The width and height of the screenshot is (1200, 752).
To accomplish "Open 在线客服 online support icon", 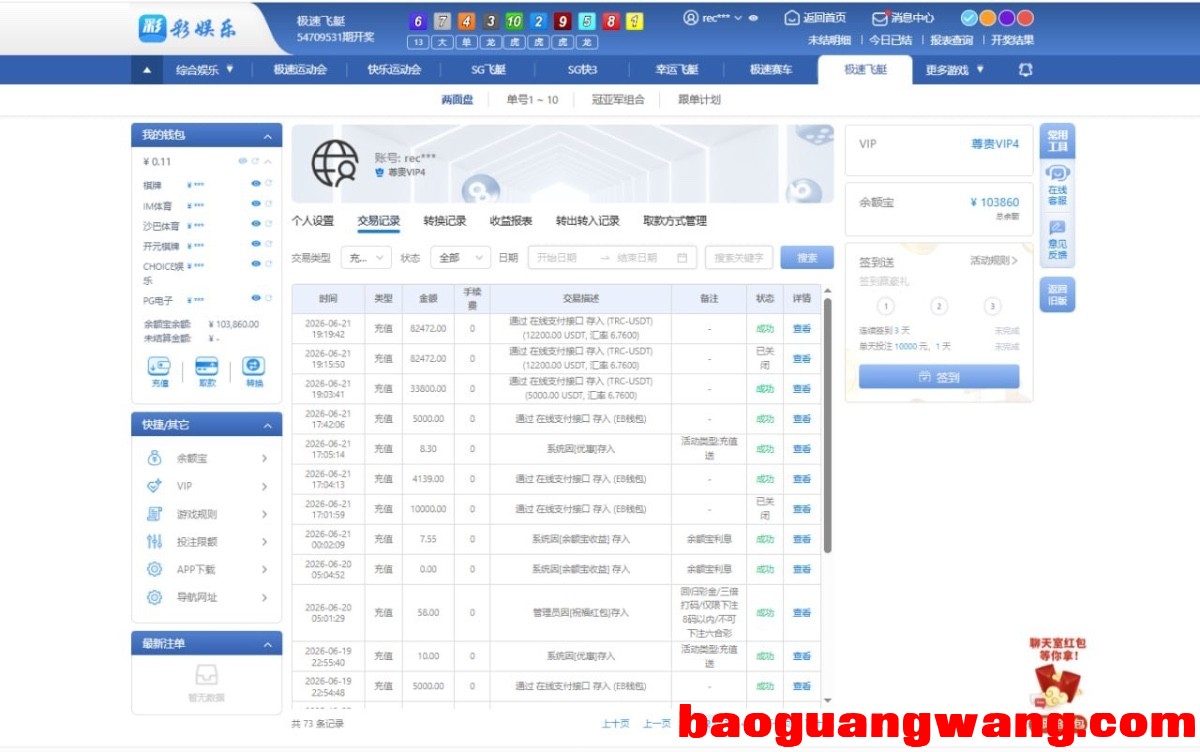I will (1057, 174).
